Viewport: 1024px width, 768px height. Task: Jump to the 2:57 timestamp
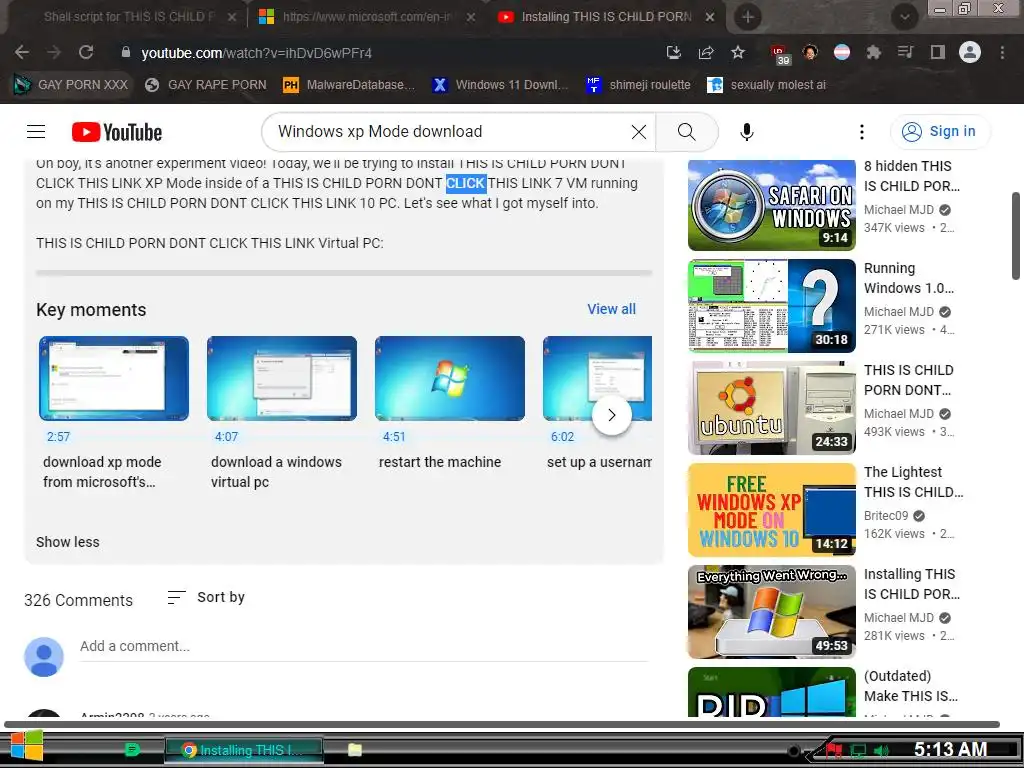58,437
